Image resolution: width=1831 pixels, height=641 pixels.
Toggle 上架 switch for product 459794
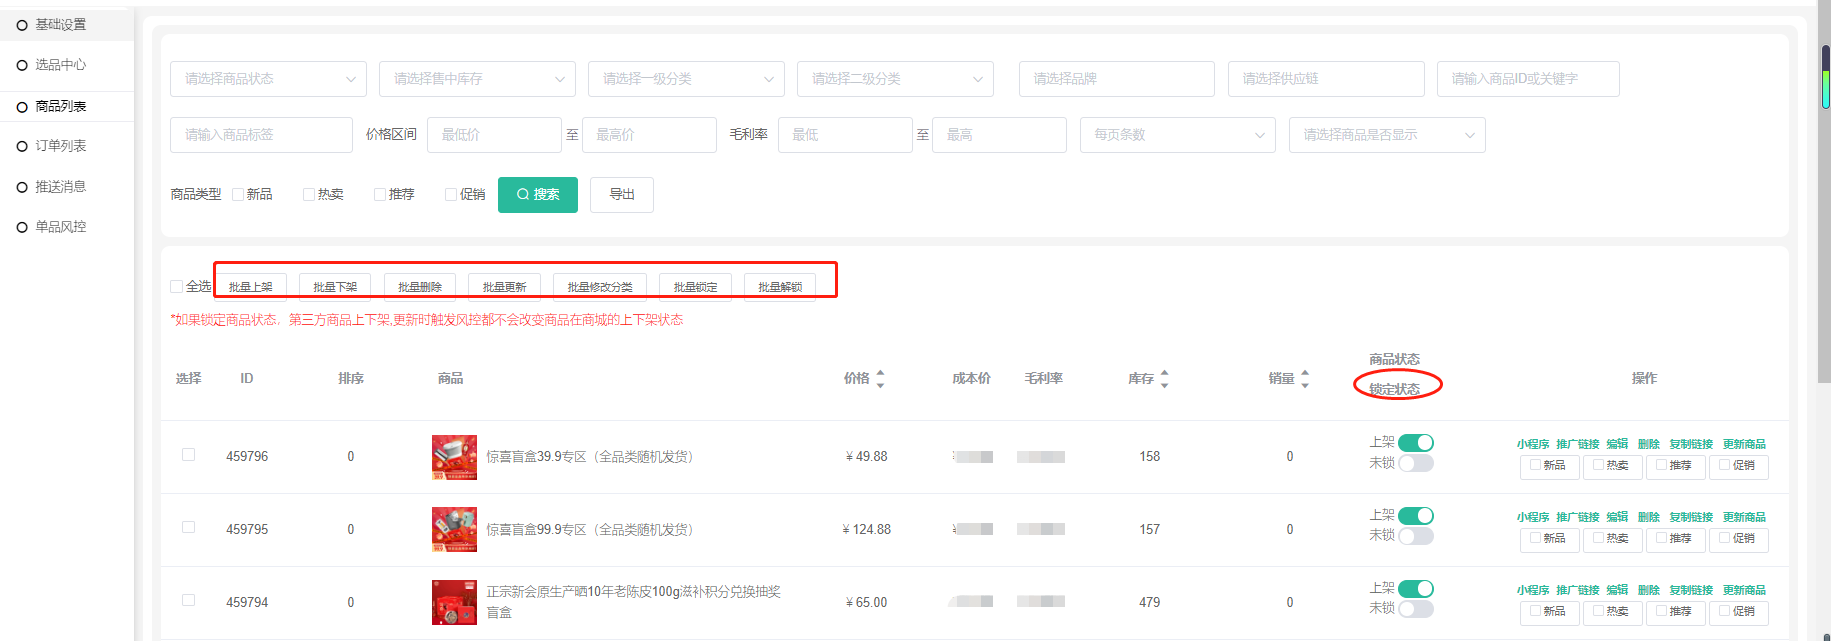tap(1416, 589)
